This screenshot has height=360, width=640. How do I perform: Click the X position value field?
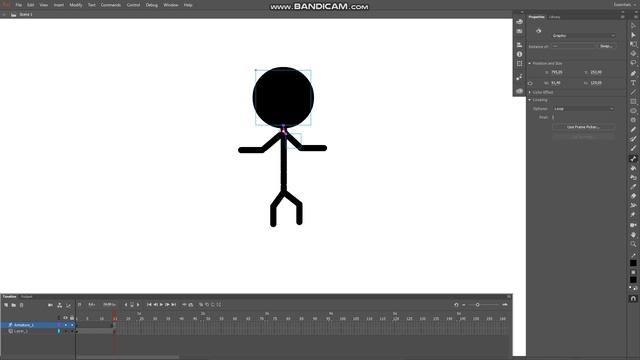[x=557, y=72]
